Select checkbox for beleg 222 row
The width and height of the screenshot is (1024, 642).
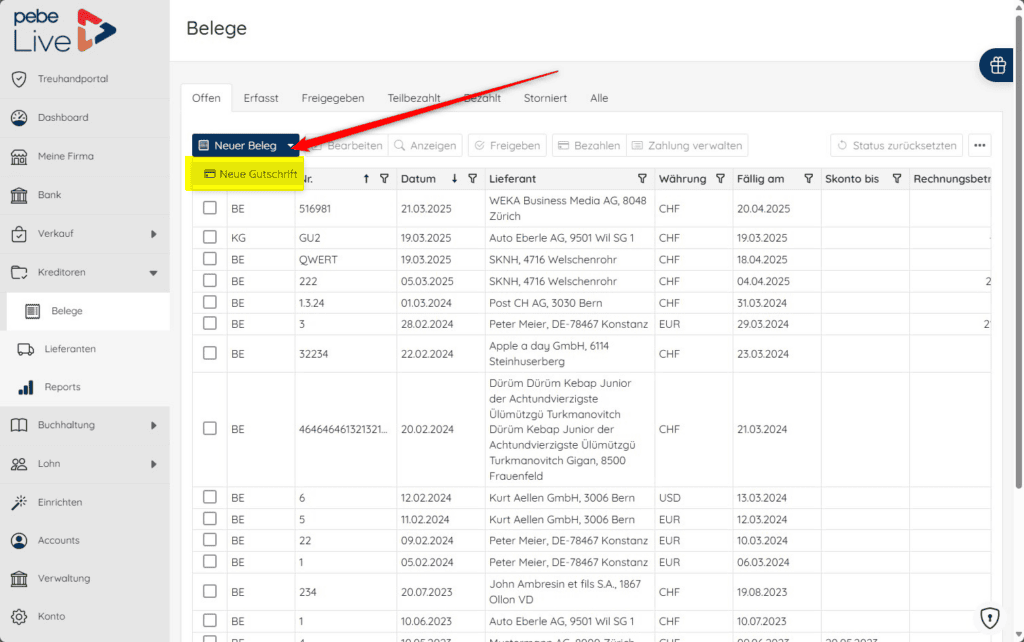click(x=210, y=280)
